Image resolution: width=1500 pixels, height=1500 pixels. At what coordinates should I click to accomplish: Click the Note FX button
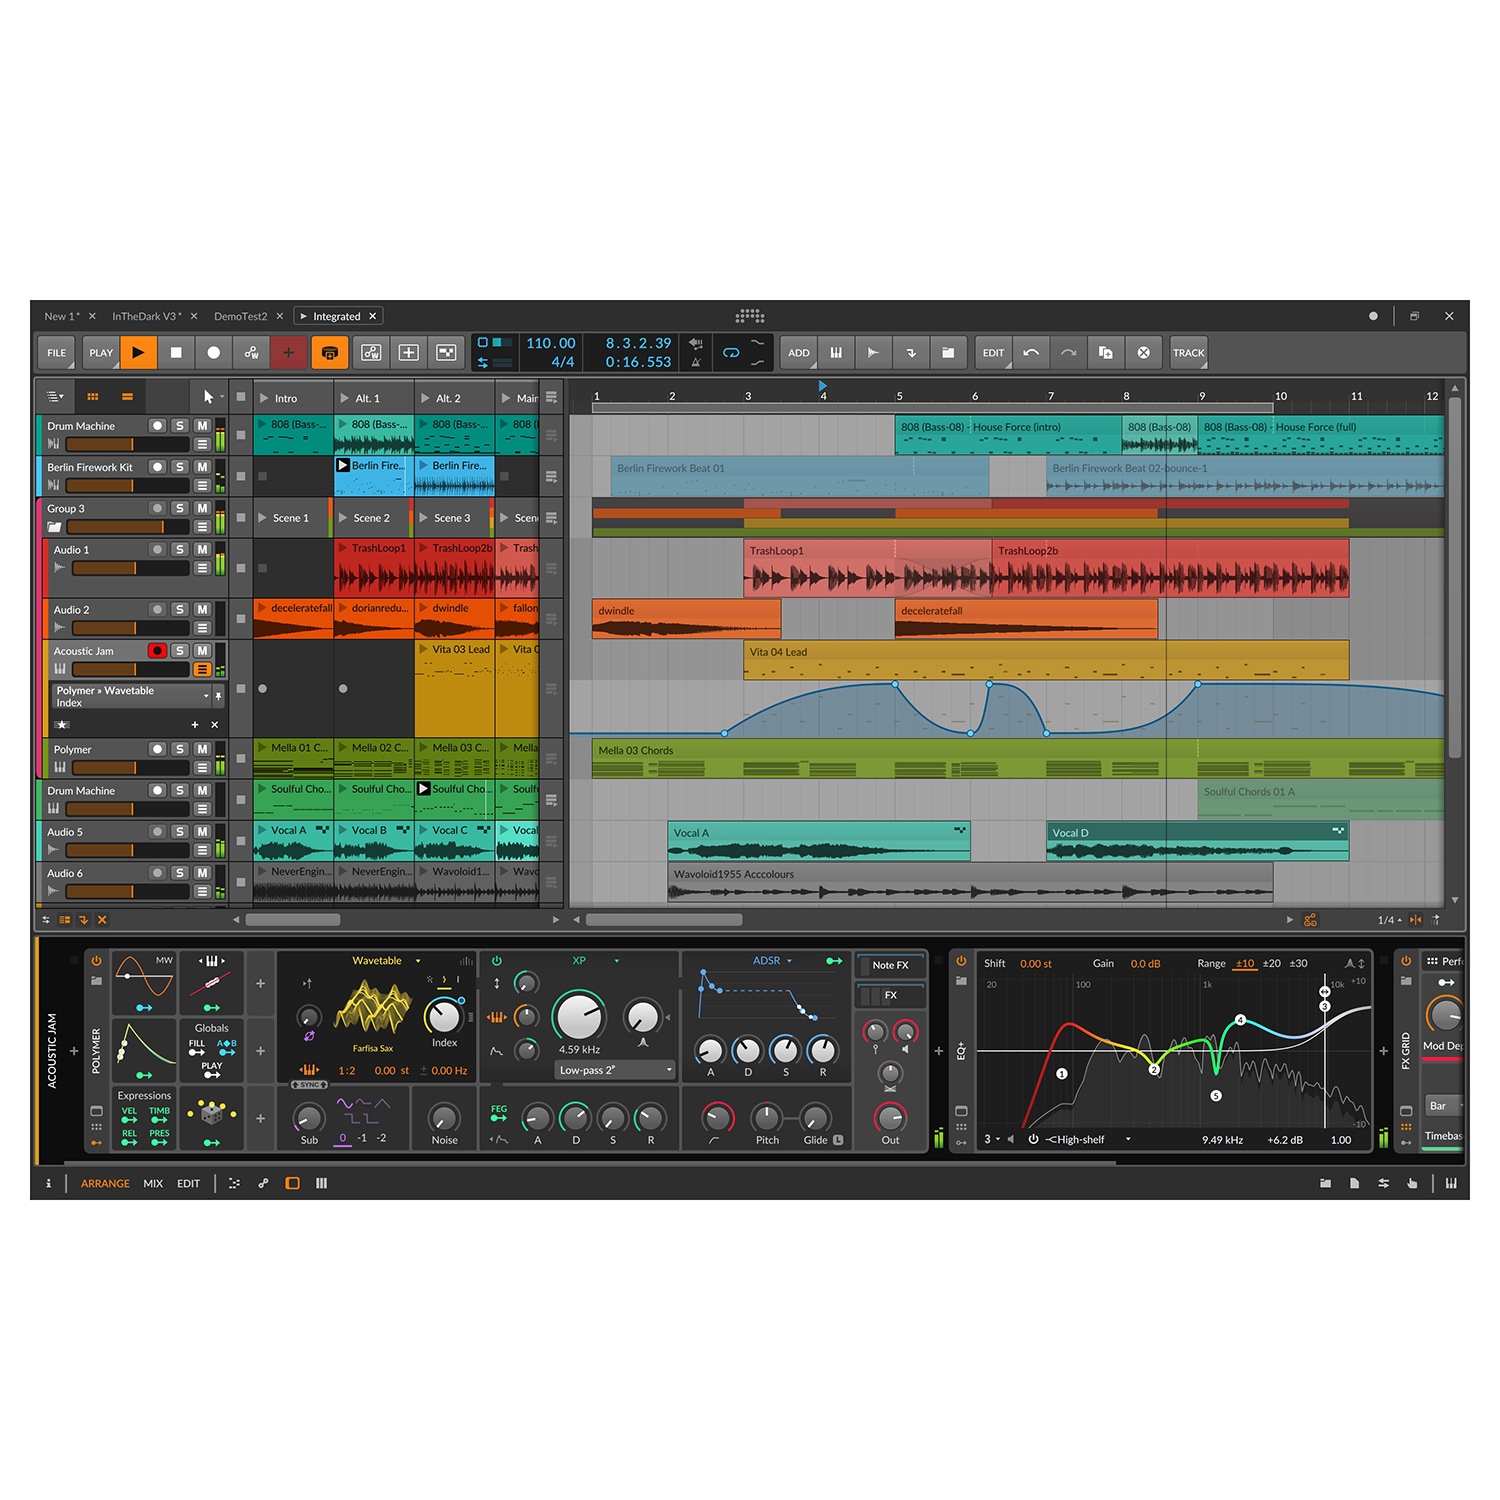pos(890,965)
